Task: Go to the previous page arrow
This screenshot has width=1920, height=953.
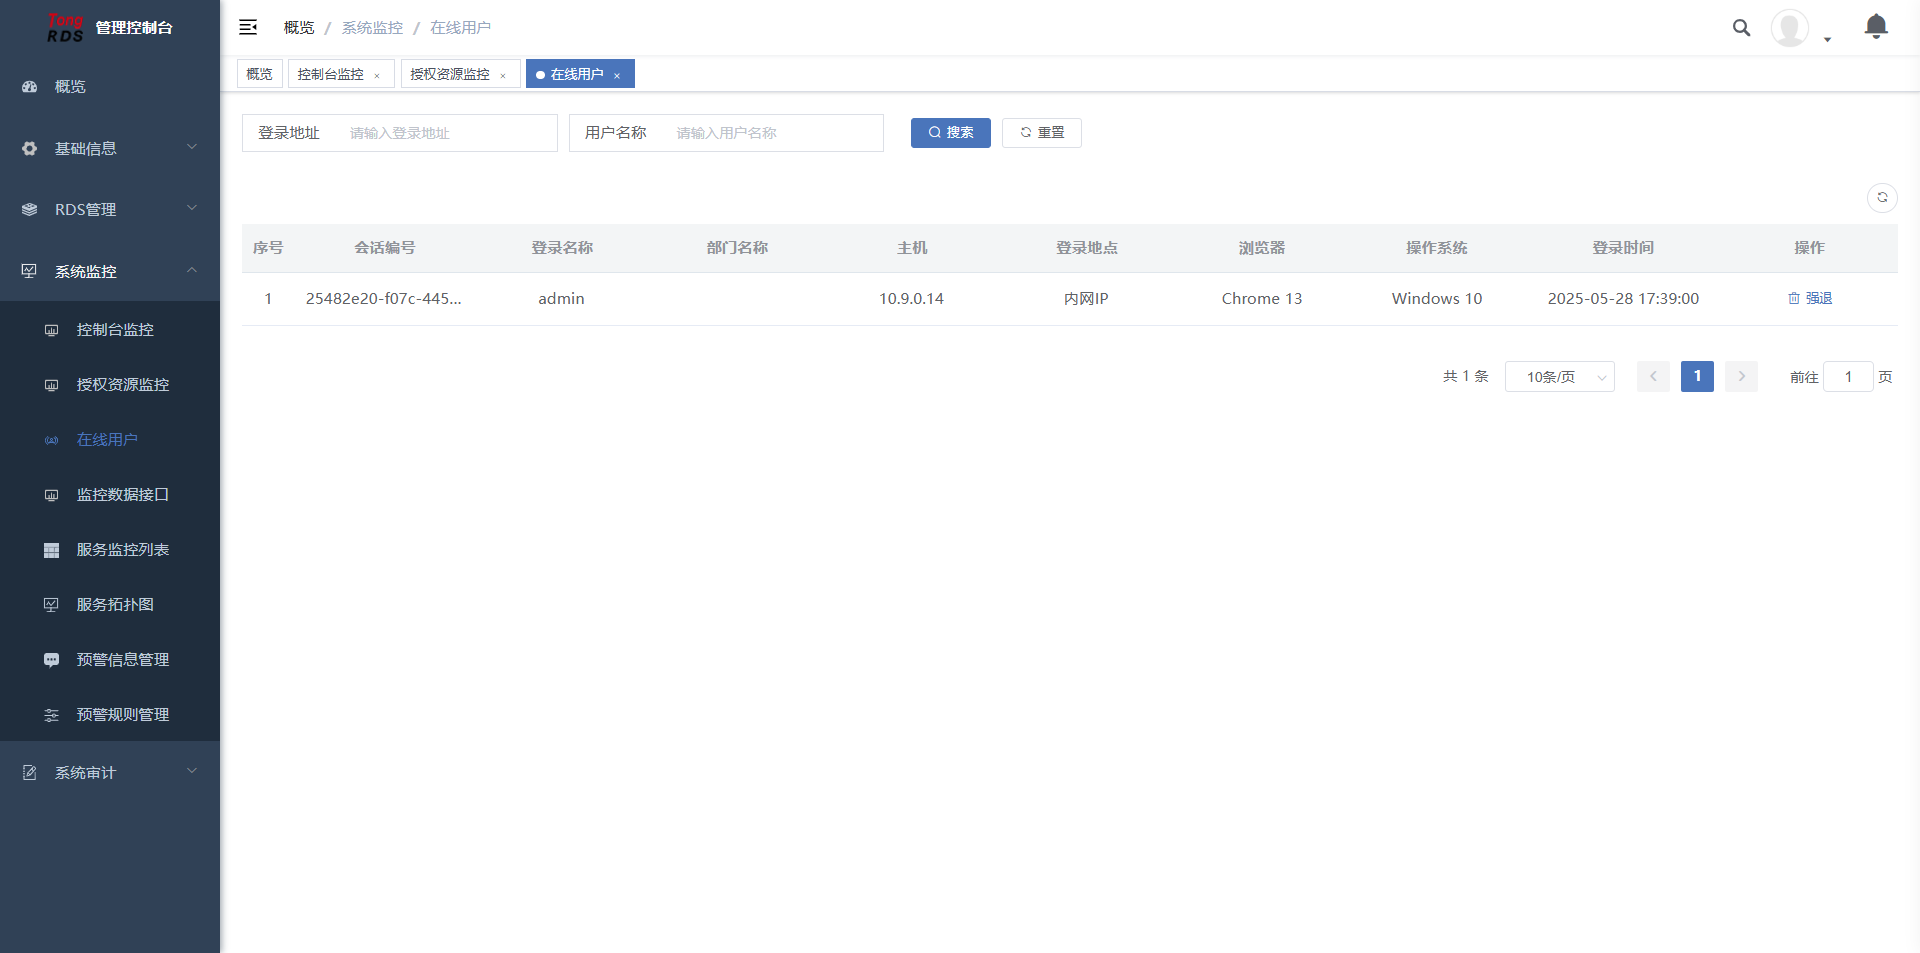Action: tap(1654, 377)
